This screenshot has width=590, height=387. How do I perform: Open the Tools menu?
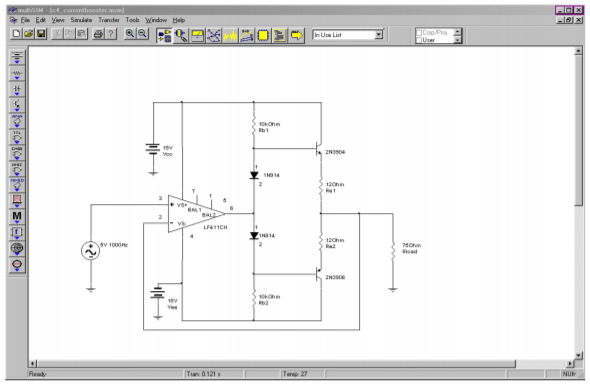[132, 20]
